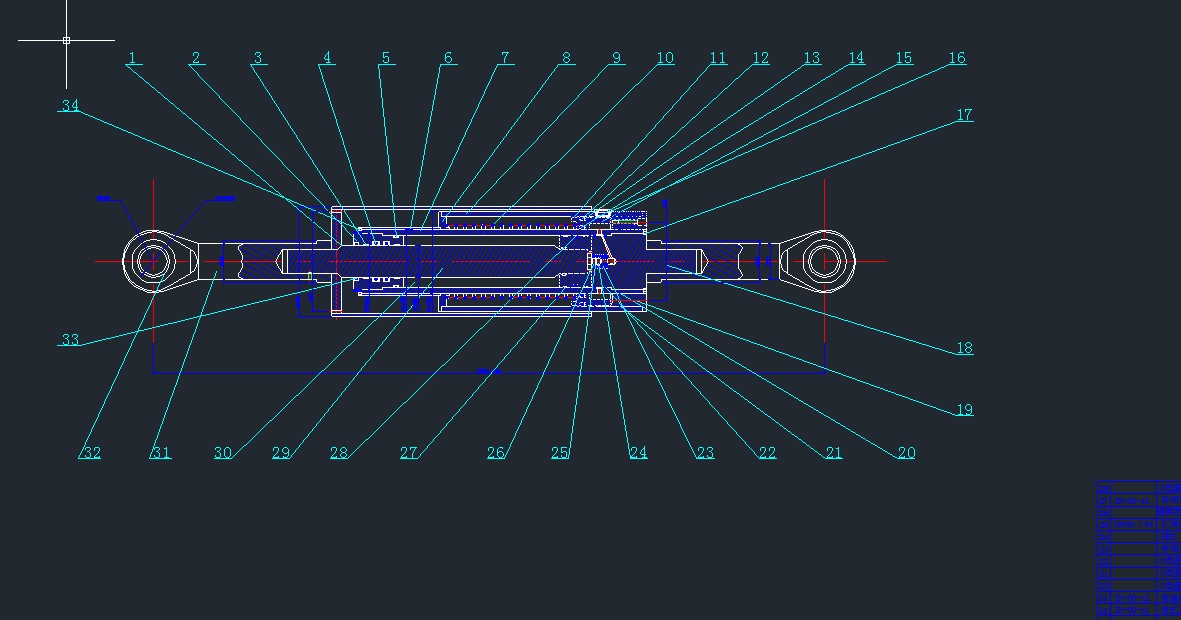The width and height of the screenshot is (1181, 620).
Task: Select part balloon number 18
Action: click(965, 348)
